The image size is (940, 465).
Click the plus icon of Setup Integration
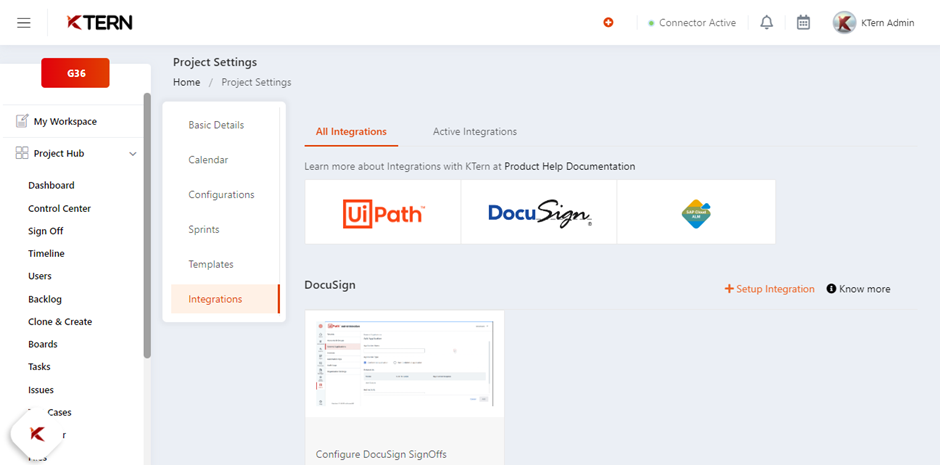(729, 289)
